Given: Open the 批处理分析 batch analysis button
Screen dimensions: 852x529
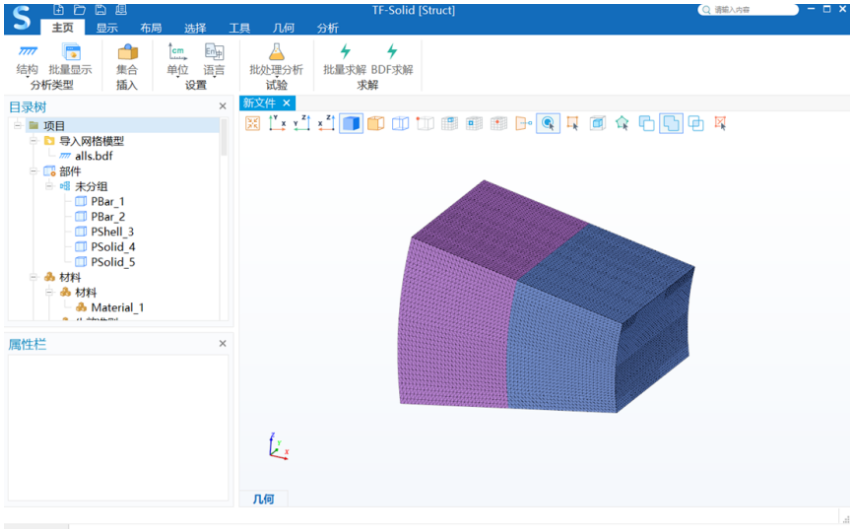Looking at the screenshot, I should pyautogui.click(x=276, y=60).
